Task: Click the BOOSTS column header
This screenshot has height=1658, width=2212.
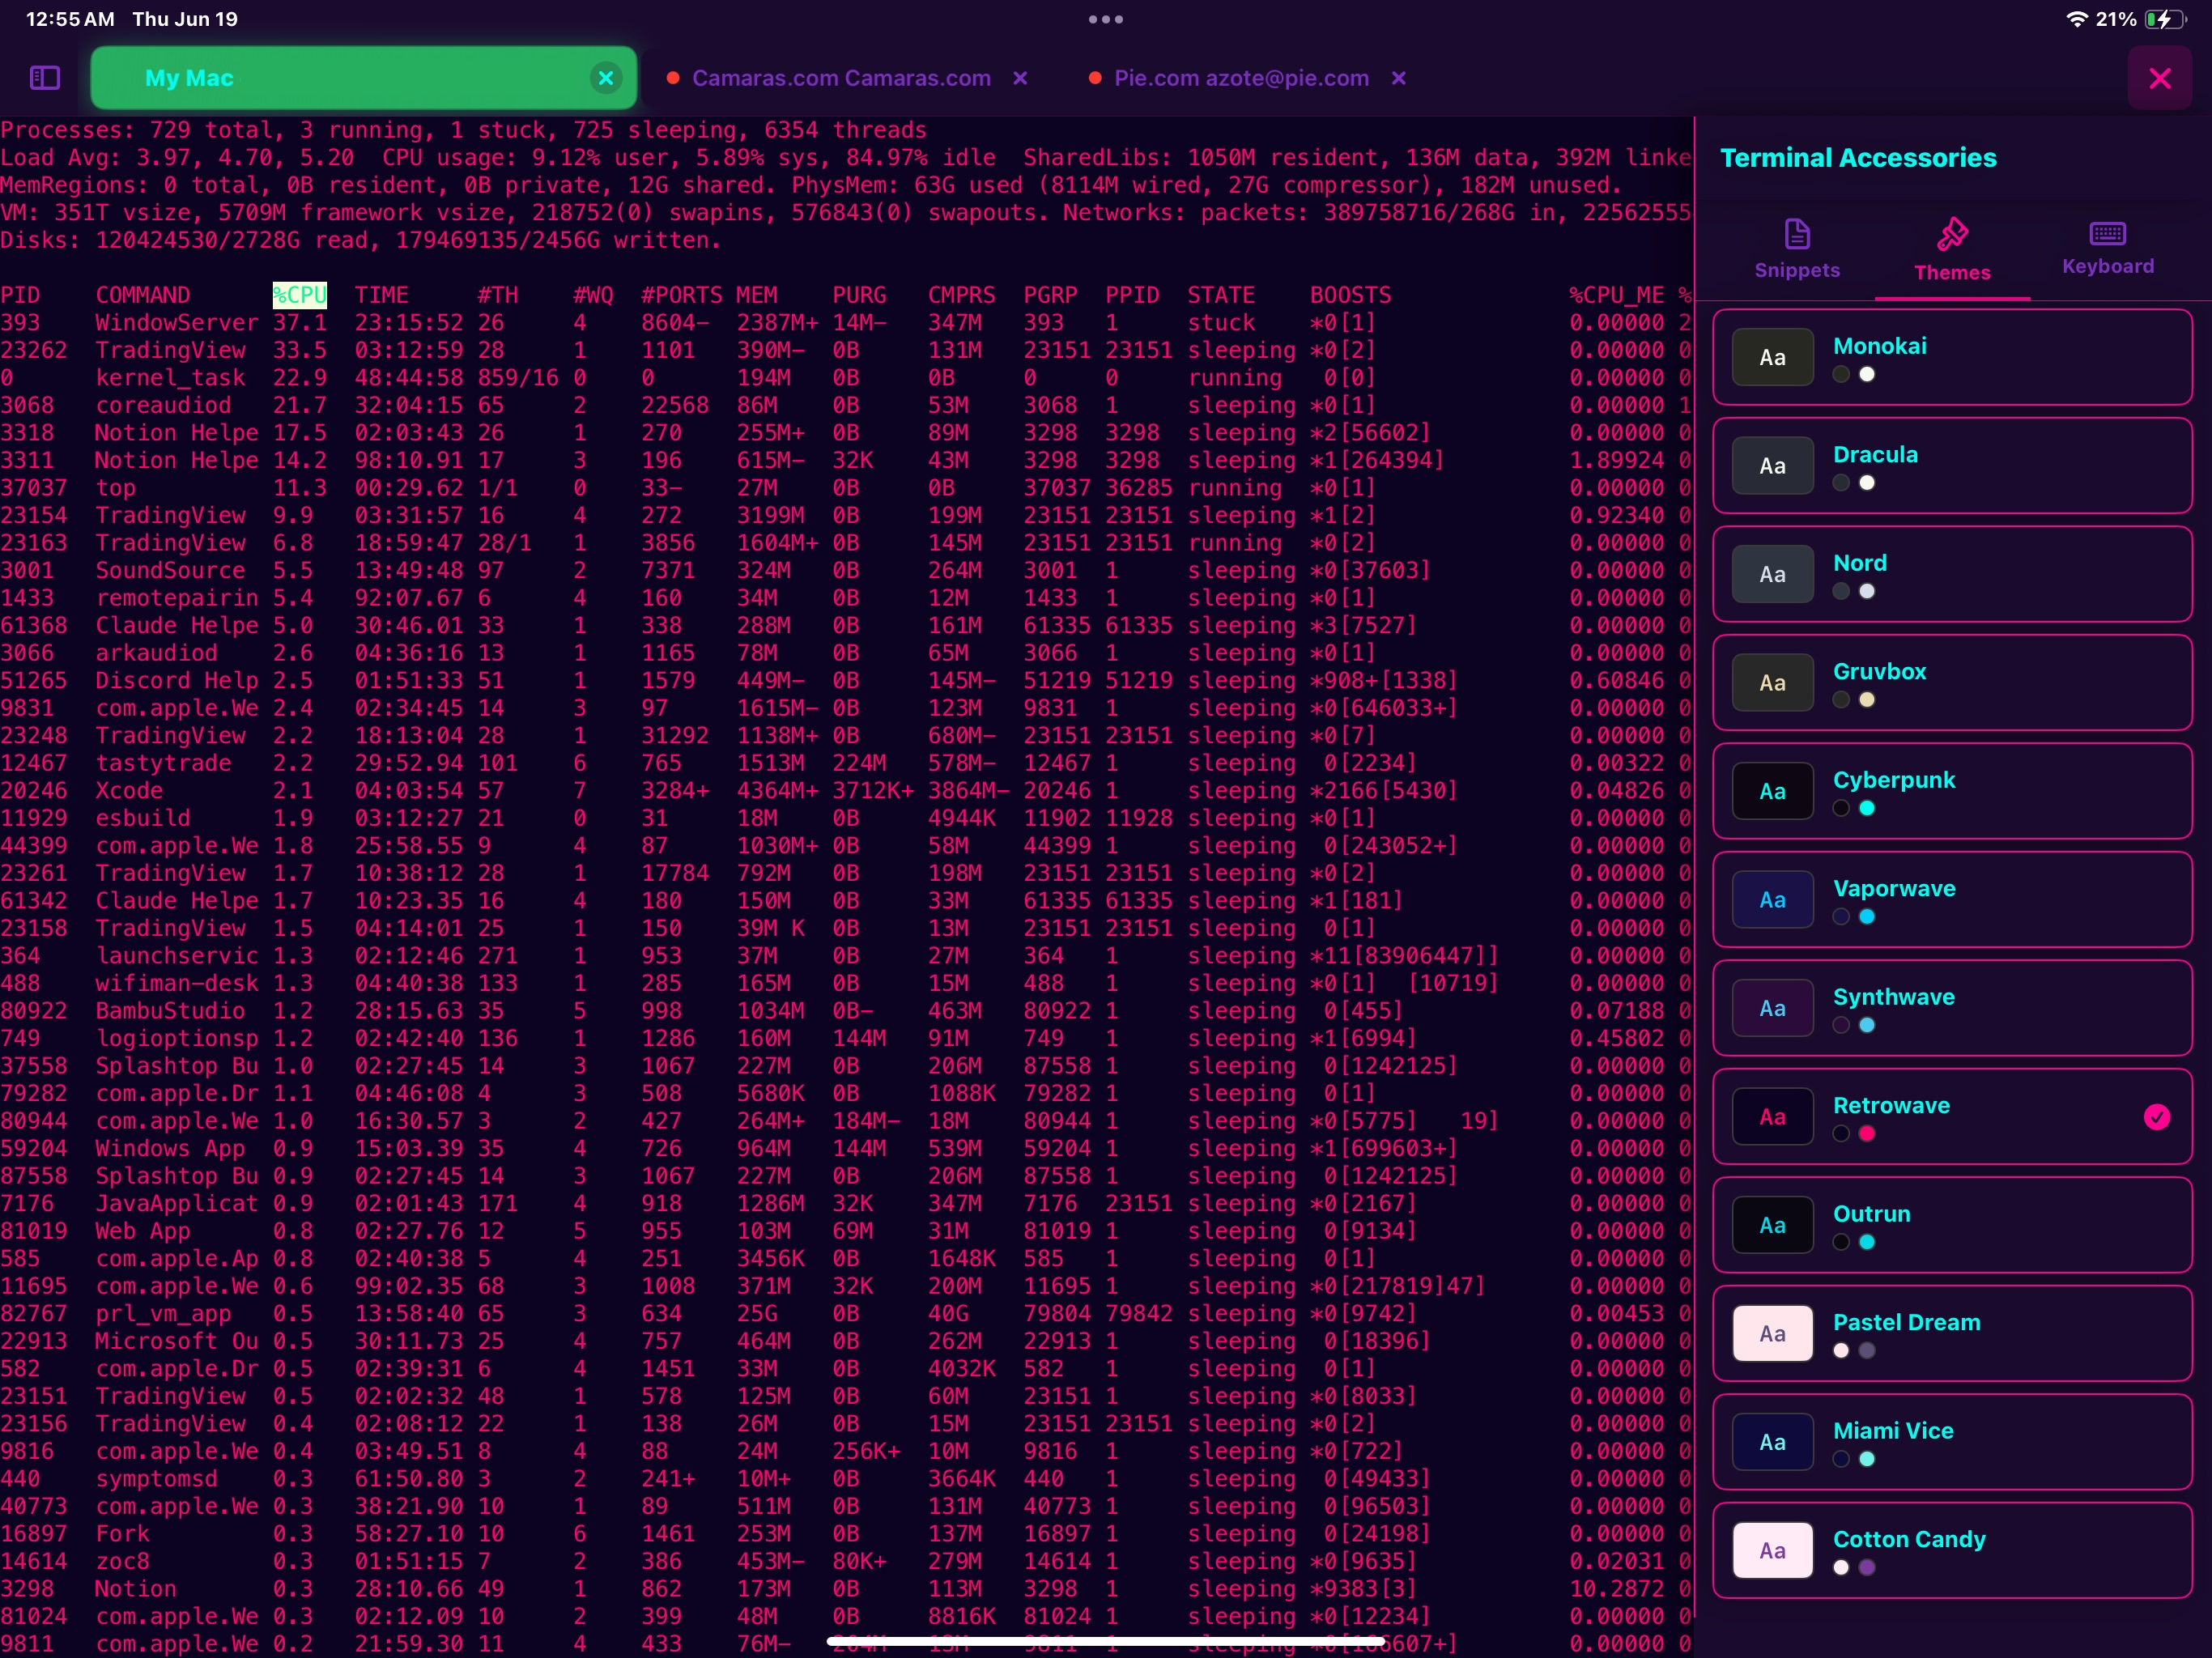Action: click(x=1351, y=295)
